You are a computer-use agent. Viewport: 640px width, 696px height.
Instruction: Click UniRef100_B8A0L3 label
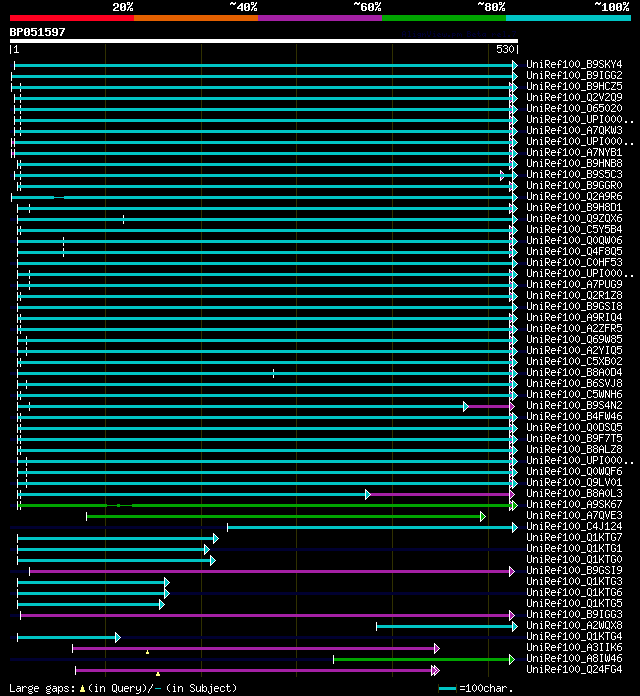pyautogui.click(x=574, y=494)
